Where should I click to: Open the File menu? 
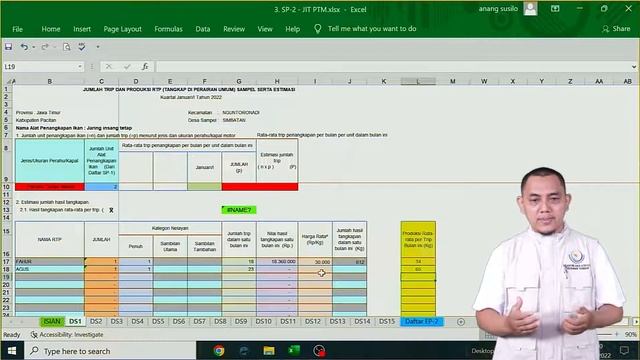[x=17, y=29]
